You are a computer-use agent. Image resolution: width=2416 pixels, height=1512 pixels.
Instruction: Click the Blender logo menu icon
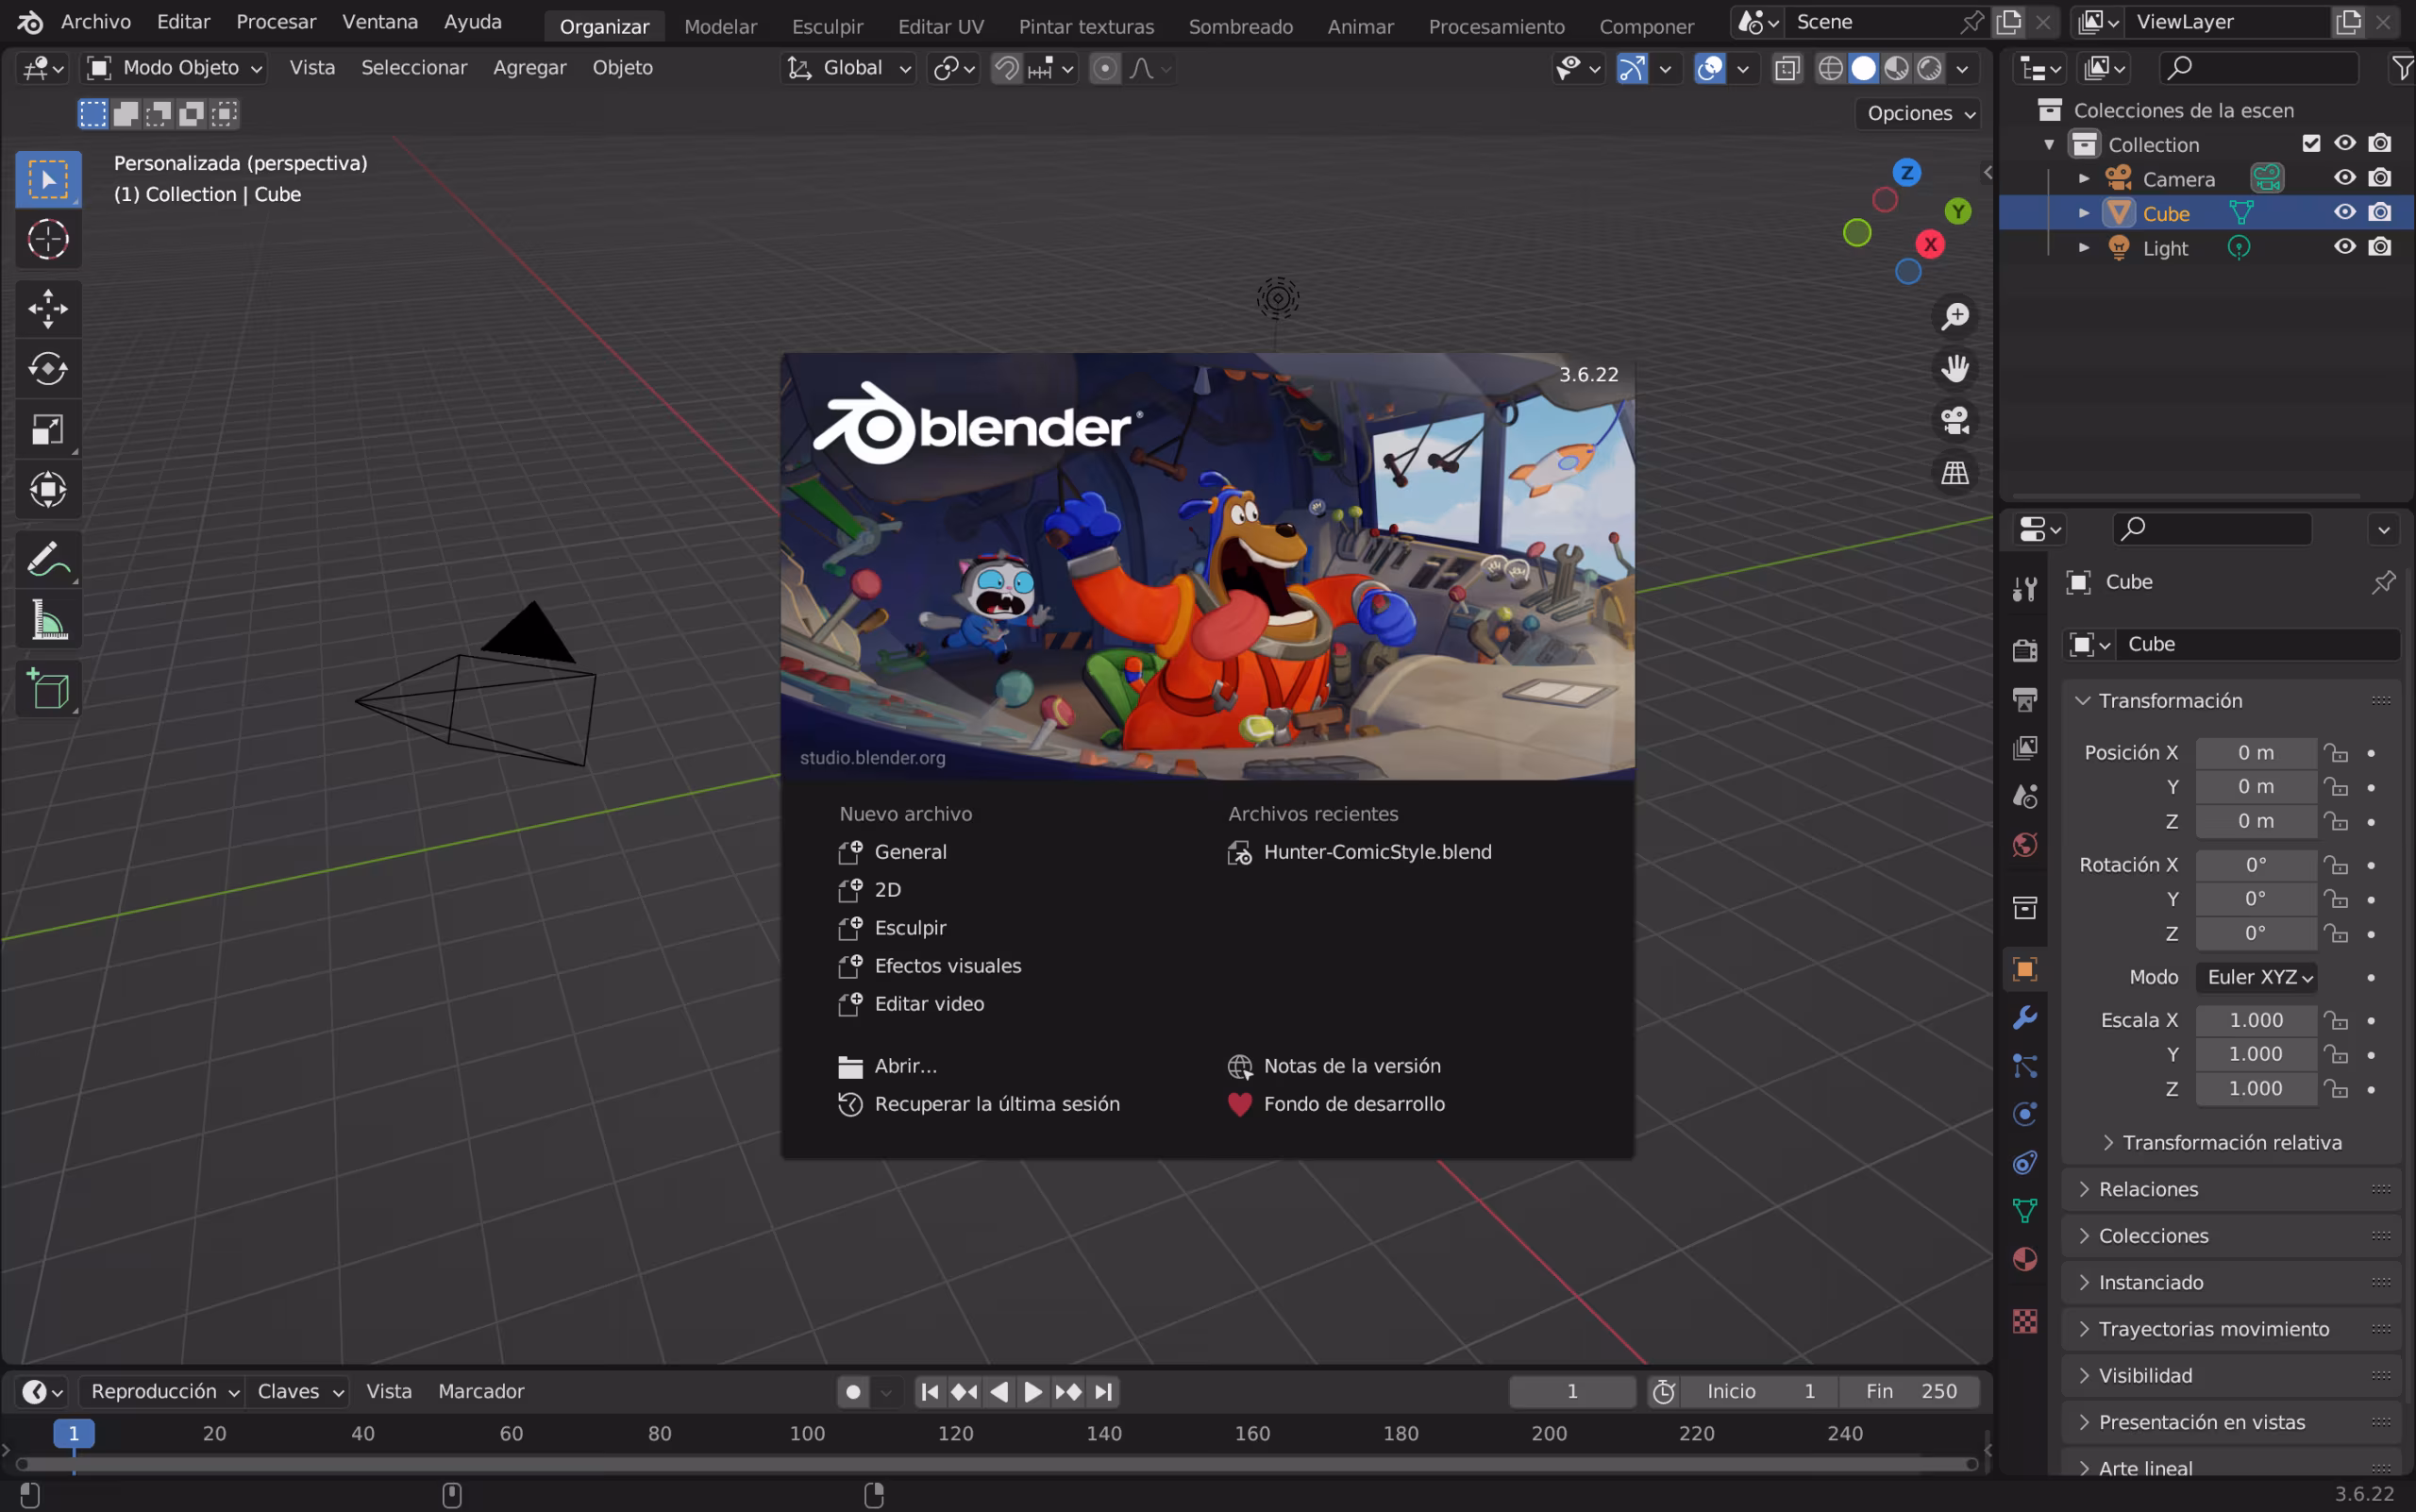point(29,22)
